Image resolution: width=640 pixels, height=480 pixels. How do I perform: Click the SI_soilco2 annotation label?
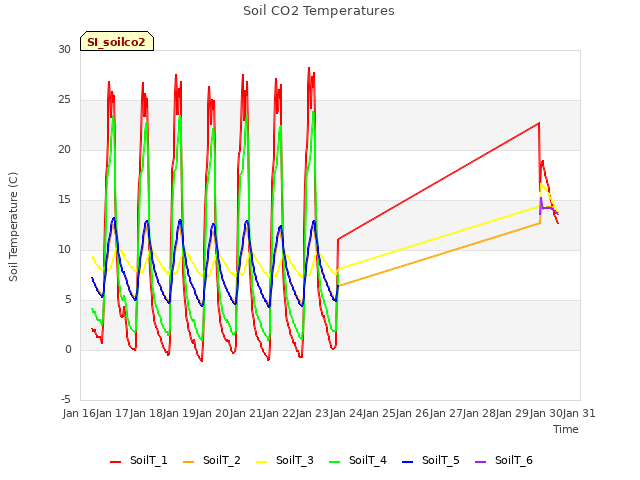[117, 42]
